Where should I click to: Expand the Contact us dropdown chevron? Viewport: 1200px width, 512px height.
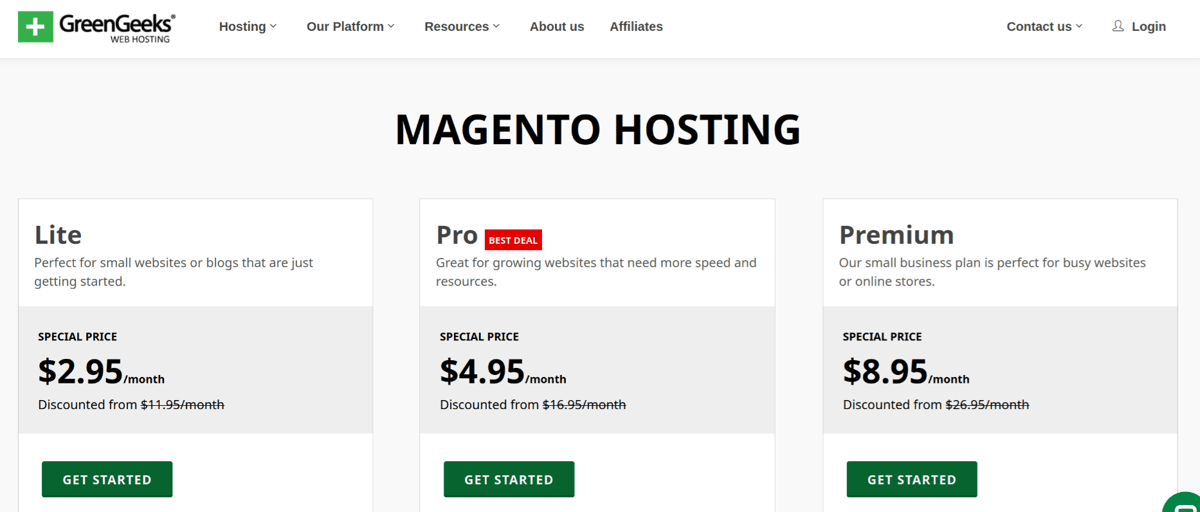1079,26
